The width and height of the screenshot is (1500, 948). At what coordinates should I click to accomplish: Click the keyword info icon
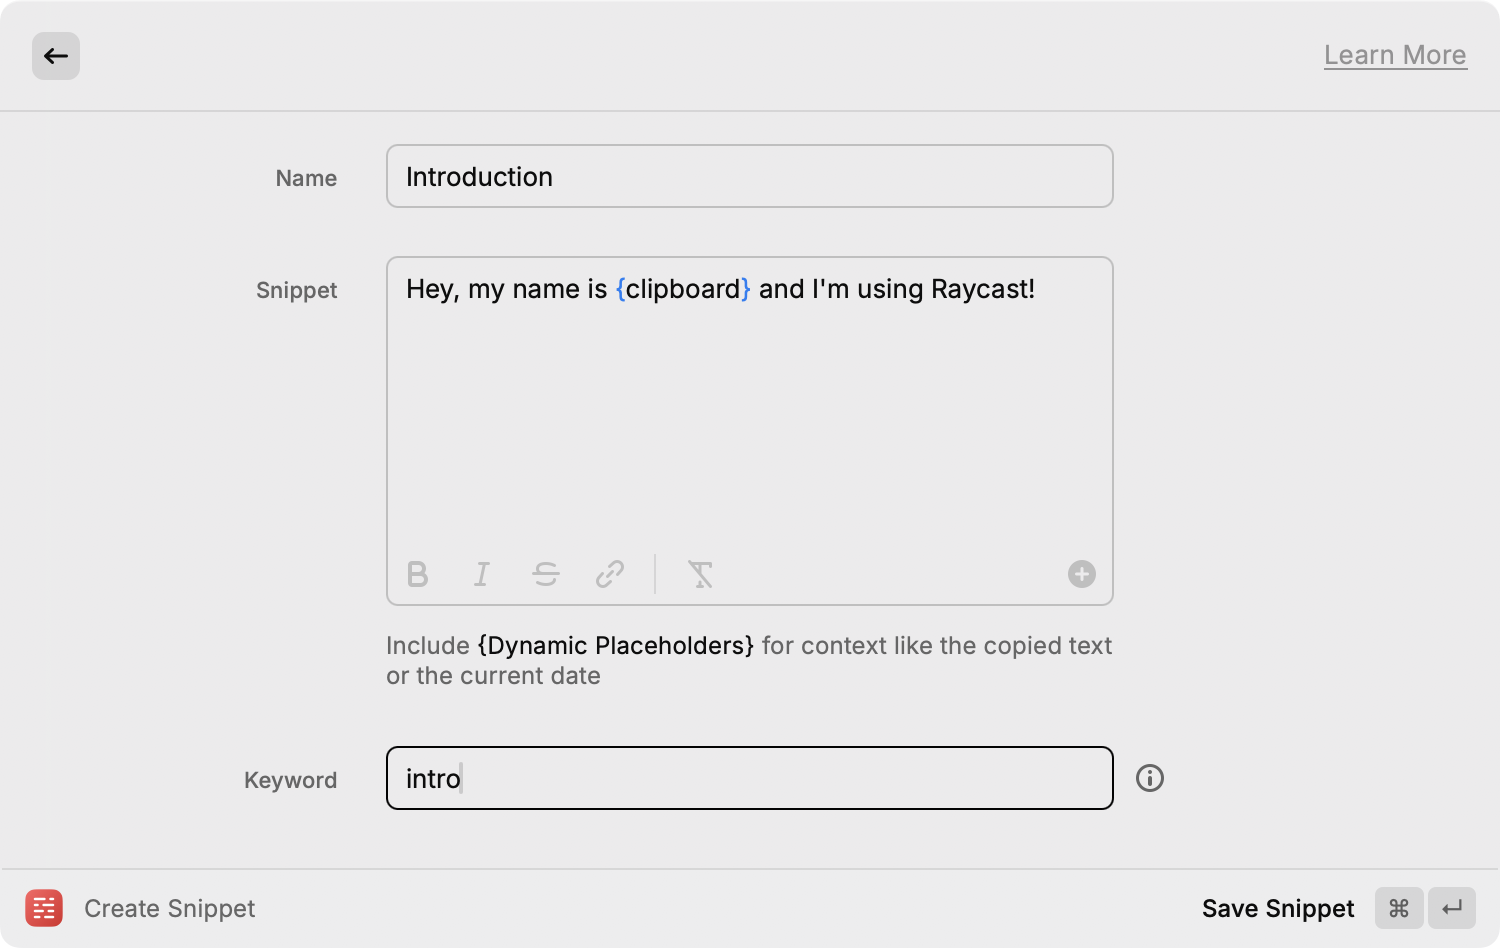coord(1150,778)
